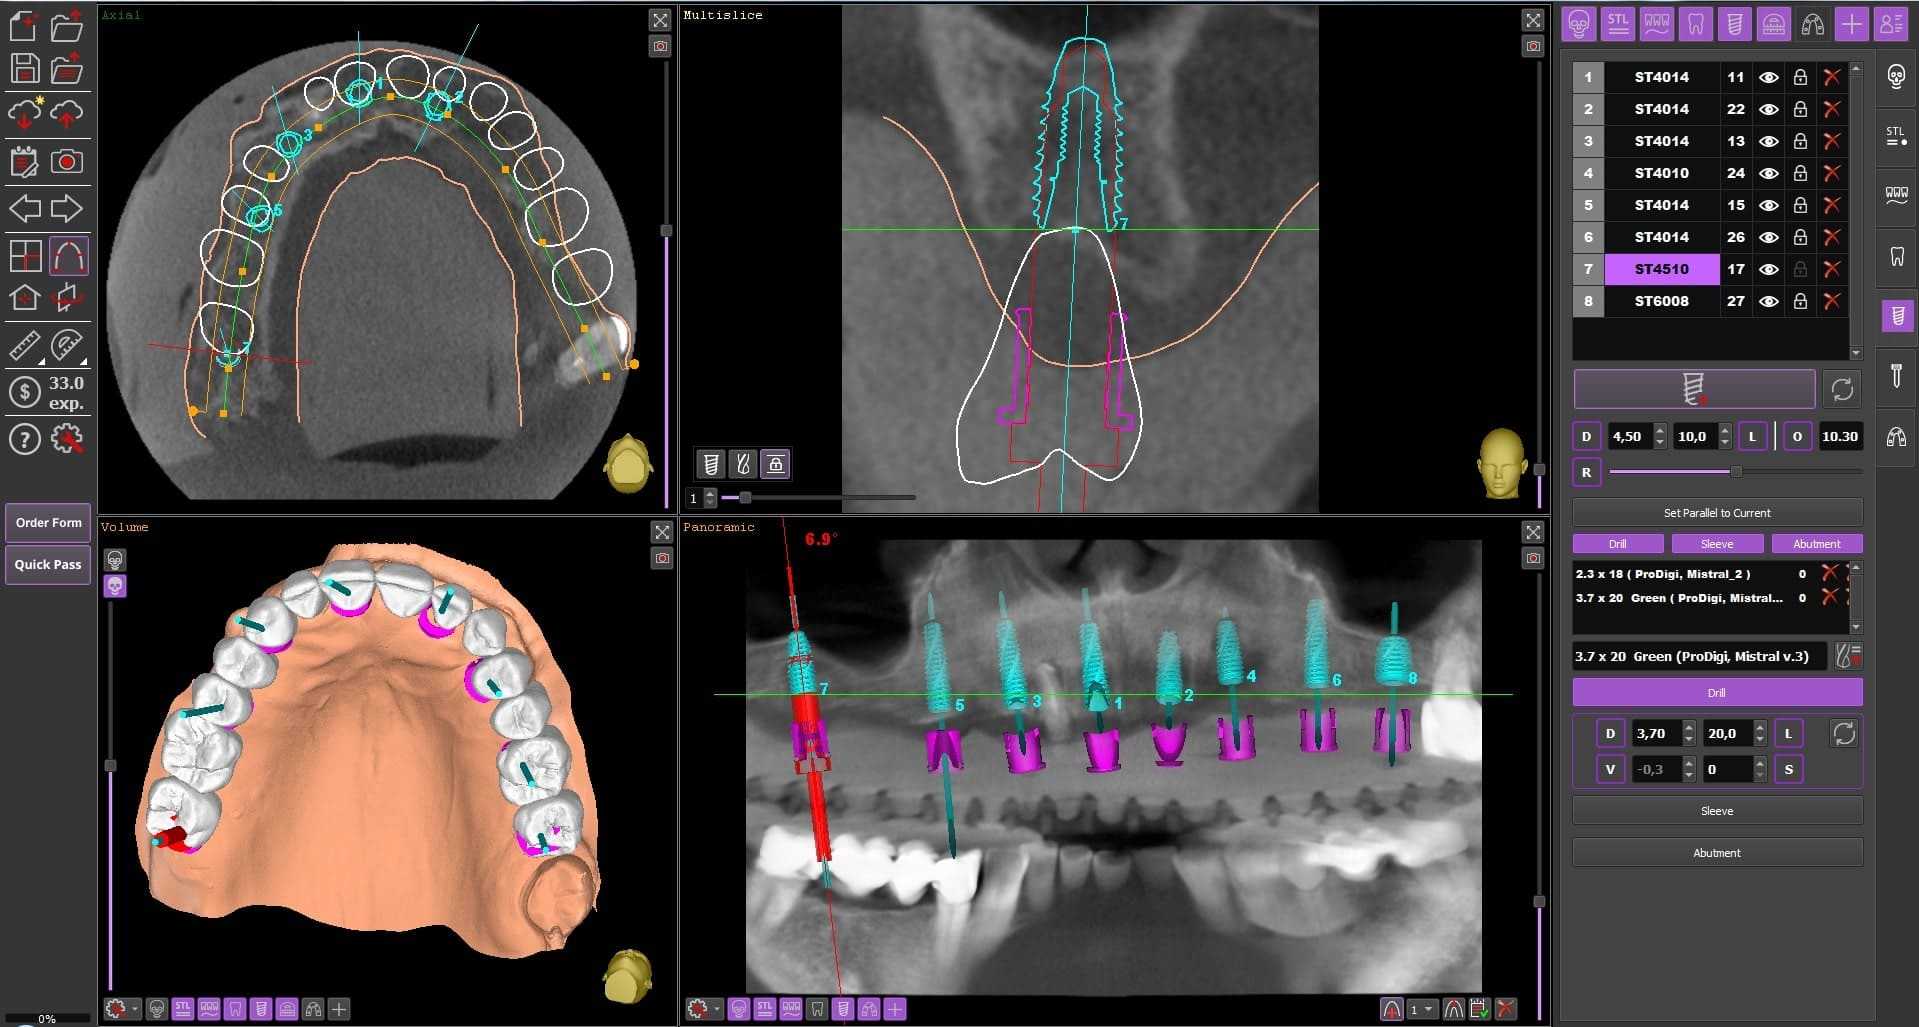
Task: Expand the Sleeve section below drill settings
Action: pyautogui.click(x=1716, y=811)
